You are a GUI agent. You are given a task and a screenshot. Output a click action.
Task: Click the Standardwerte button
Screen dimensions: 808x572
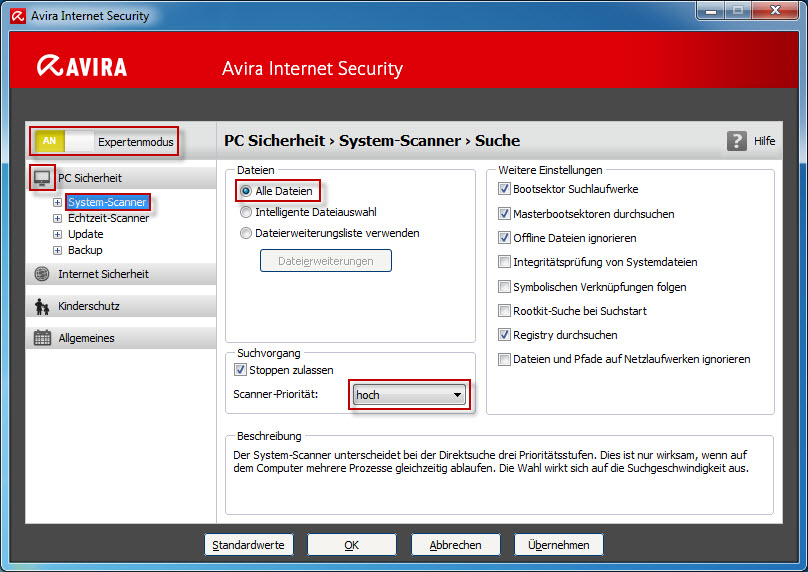[x=249, y=545]
